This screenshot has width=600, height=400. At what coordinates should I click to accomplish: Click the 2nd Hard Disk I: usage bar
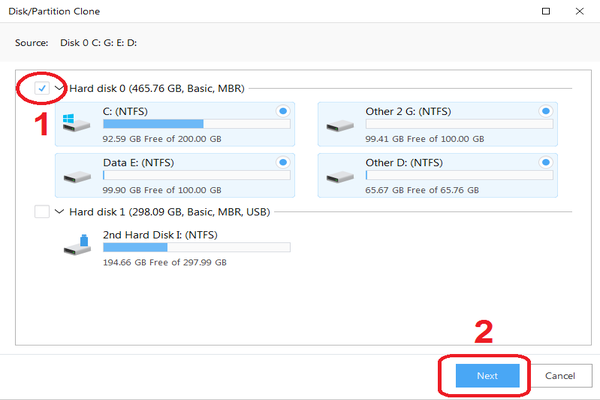coord(196,246)
